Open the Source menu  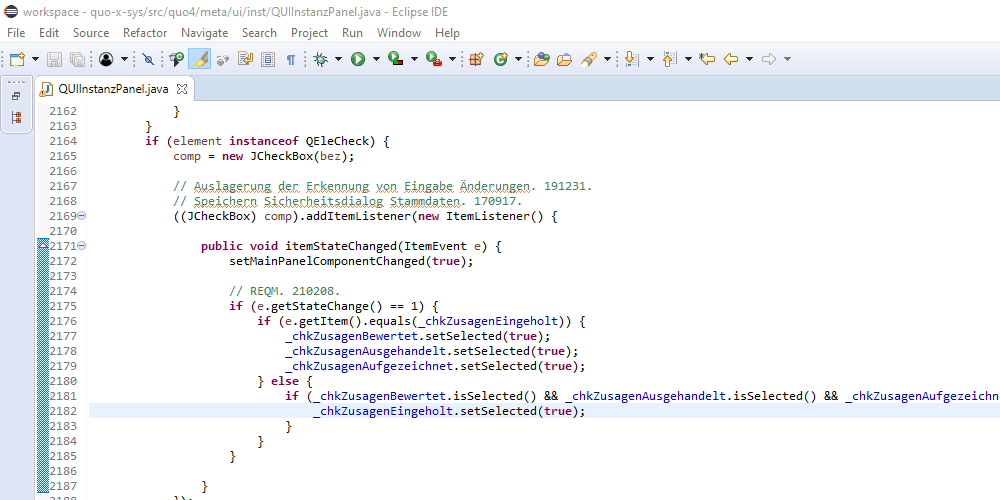(91, 33)
